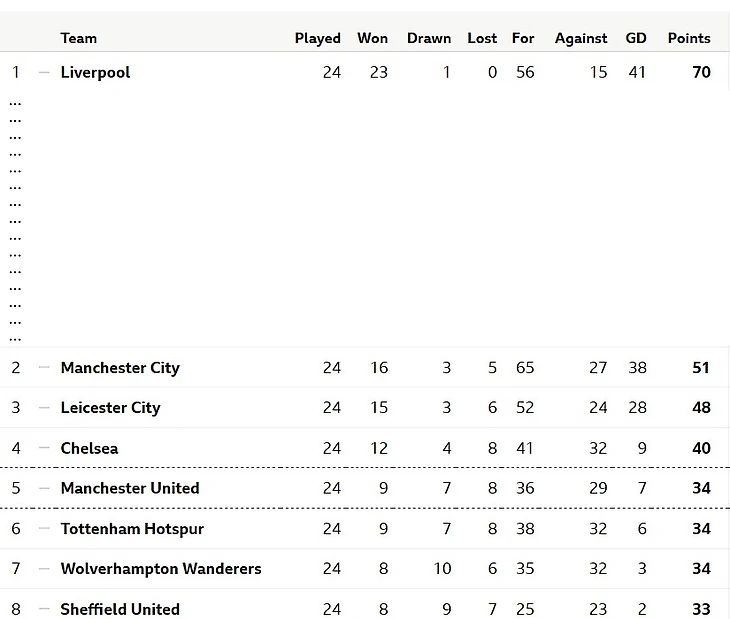Image resolution: width=730 pixels, height=619 pixels.
Task: Click the Team column header
Action: pyautogui.click(x=79, y=38)
